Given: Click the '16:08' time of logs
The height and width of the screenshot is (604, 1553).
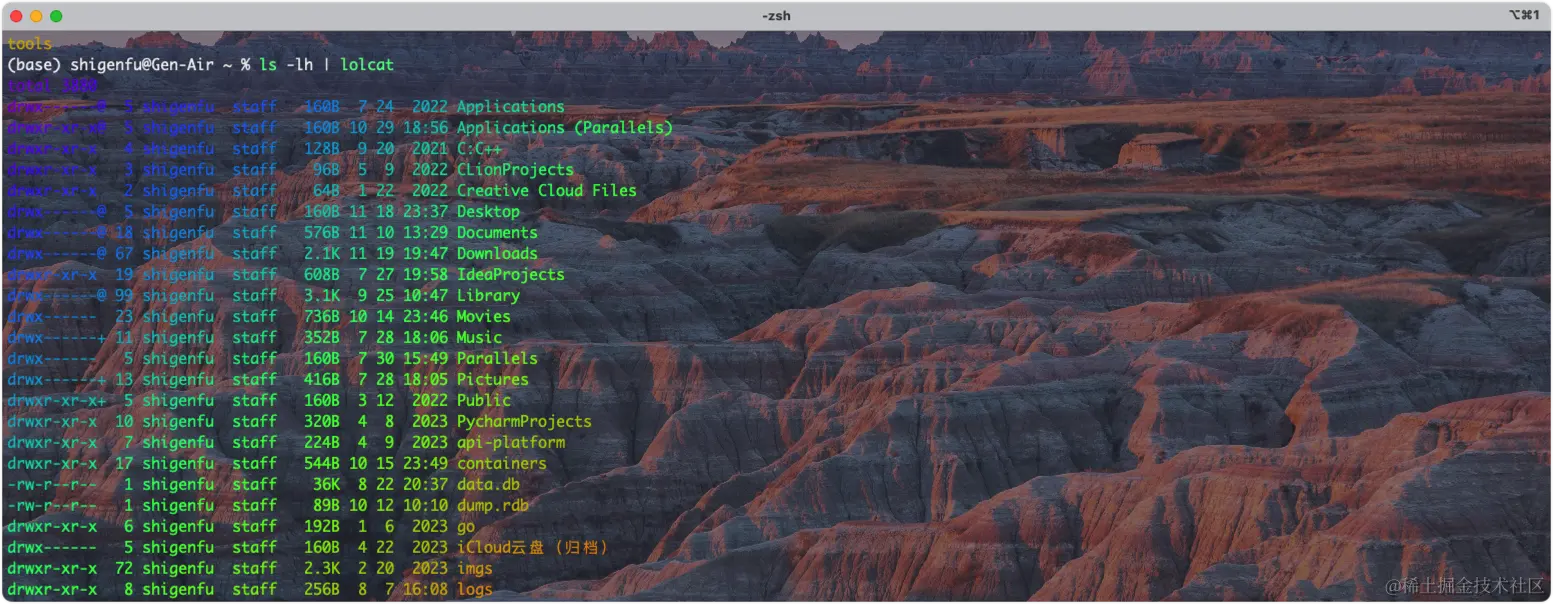Looking at the screenshot, I should point(425,590).
